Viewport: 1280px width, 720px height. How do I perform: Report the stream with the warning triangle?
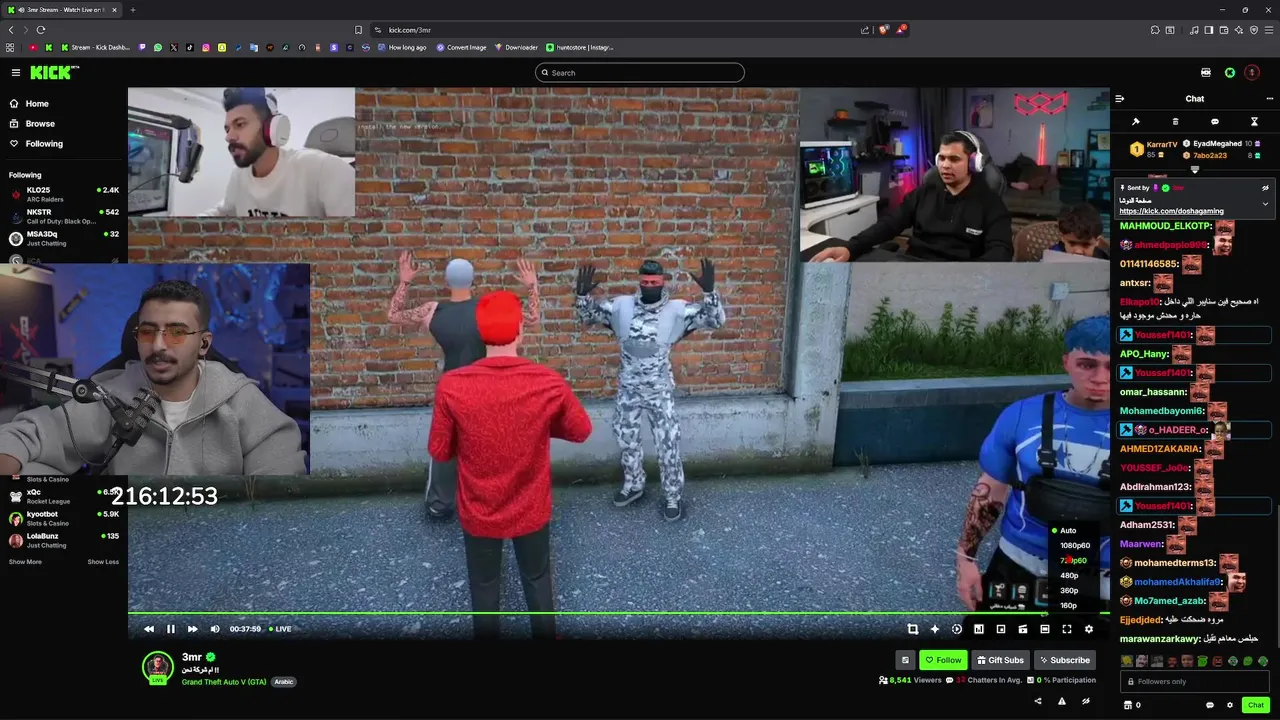(x=1062, y=701)
